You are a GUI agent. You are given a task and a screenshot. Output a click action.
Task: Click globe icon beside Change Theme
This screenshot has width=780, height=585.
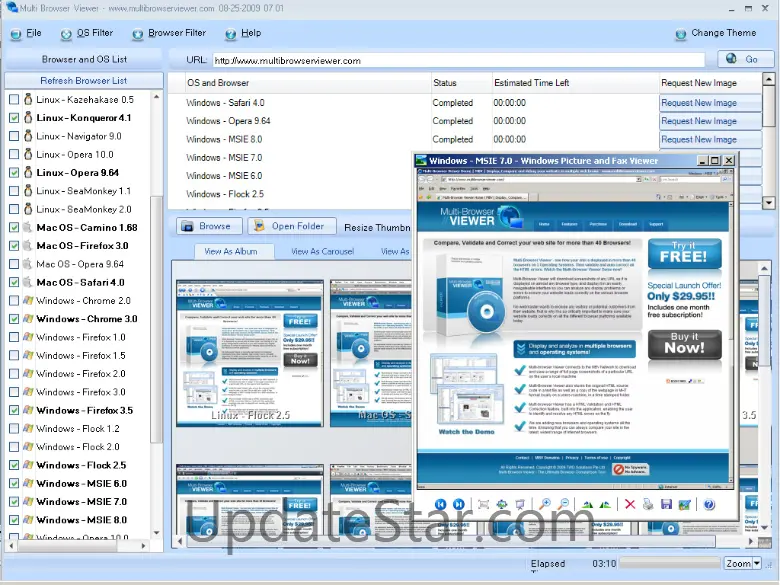click(681, 34)
